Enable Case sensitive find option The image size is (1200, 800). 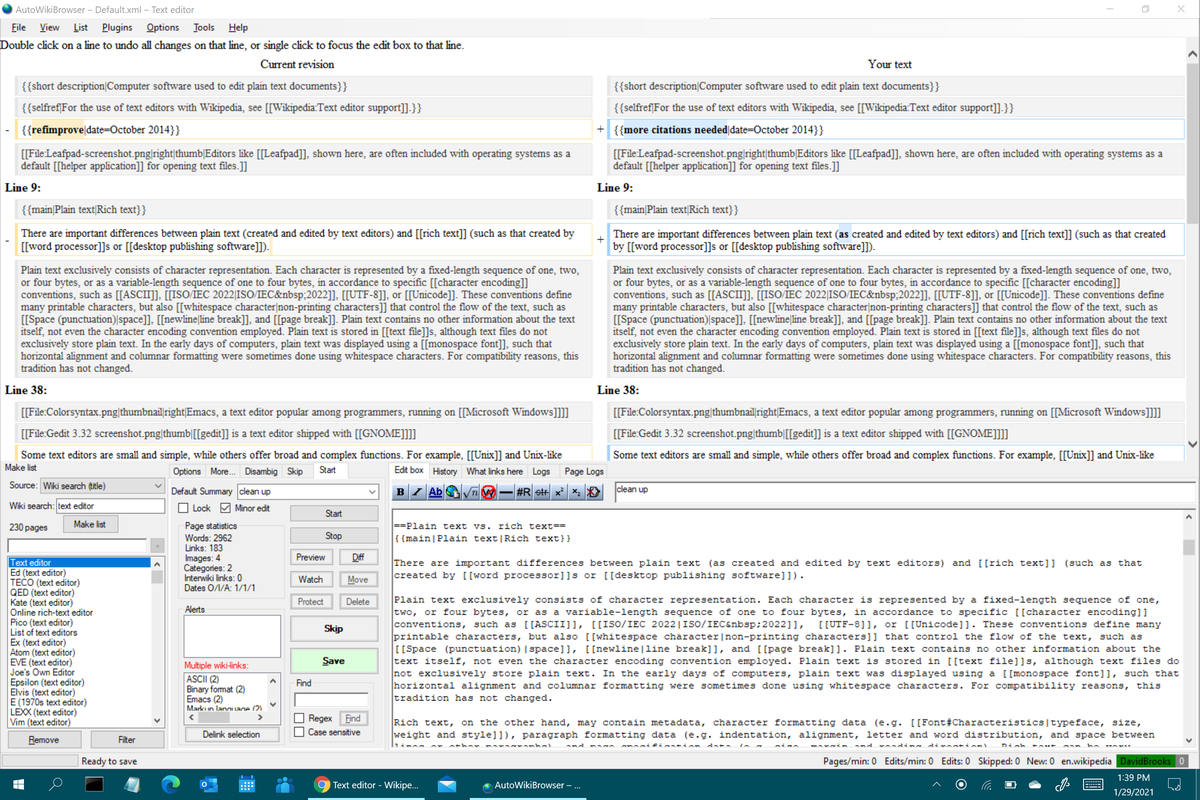[x=301, y=732]
